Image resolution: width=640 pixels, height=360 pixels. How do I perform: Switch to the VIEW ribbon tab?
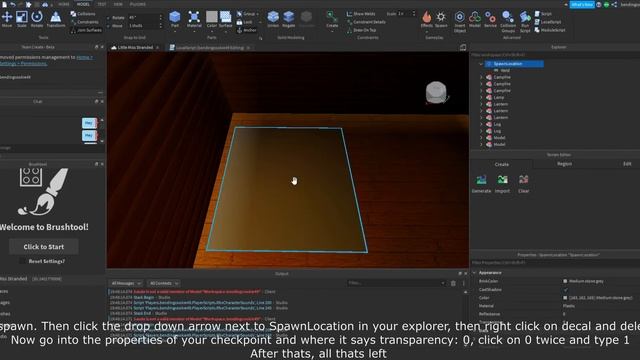coord(118,4)
